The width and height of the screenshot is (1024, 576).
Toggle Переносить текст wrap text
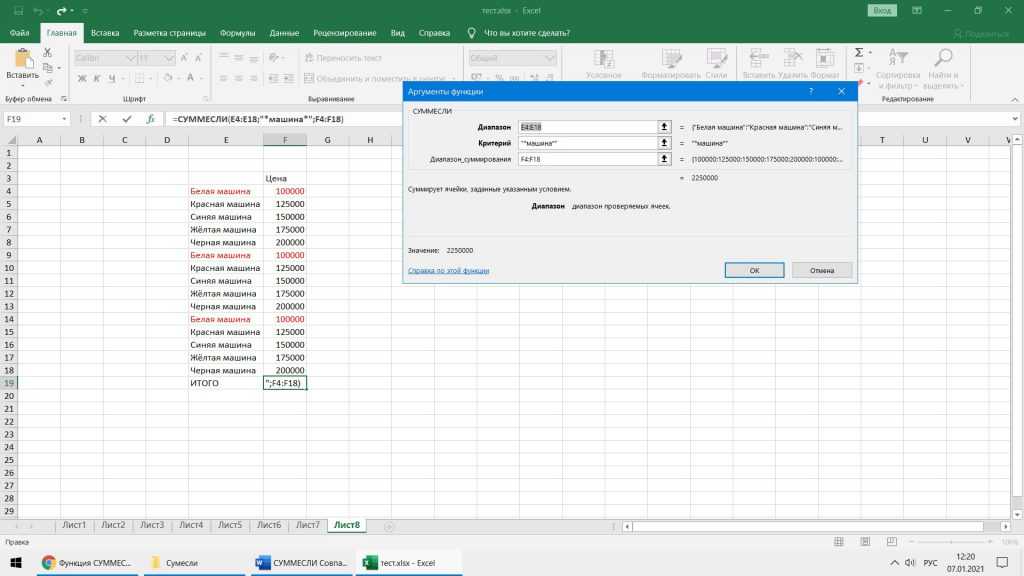(x=343, y=58)
